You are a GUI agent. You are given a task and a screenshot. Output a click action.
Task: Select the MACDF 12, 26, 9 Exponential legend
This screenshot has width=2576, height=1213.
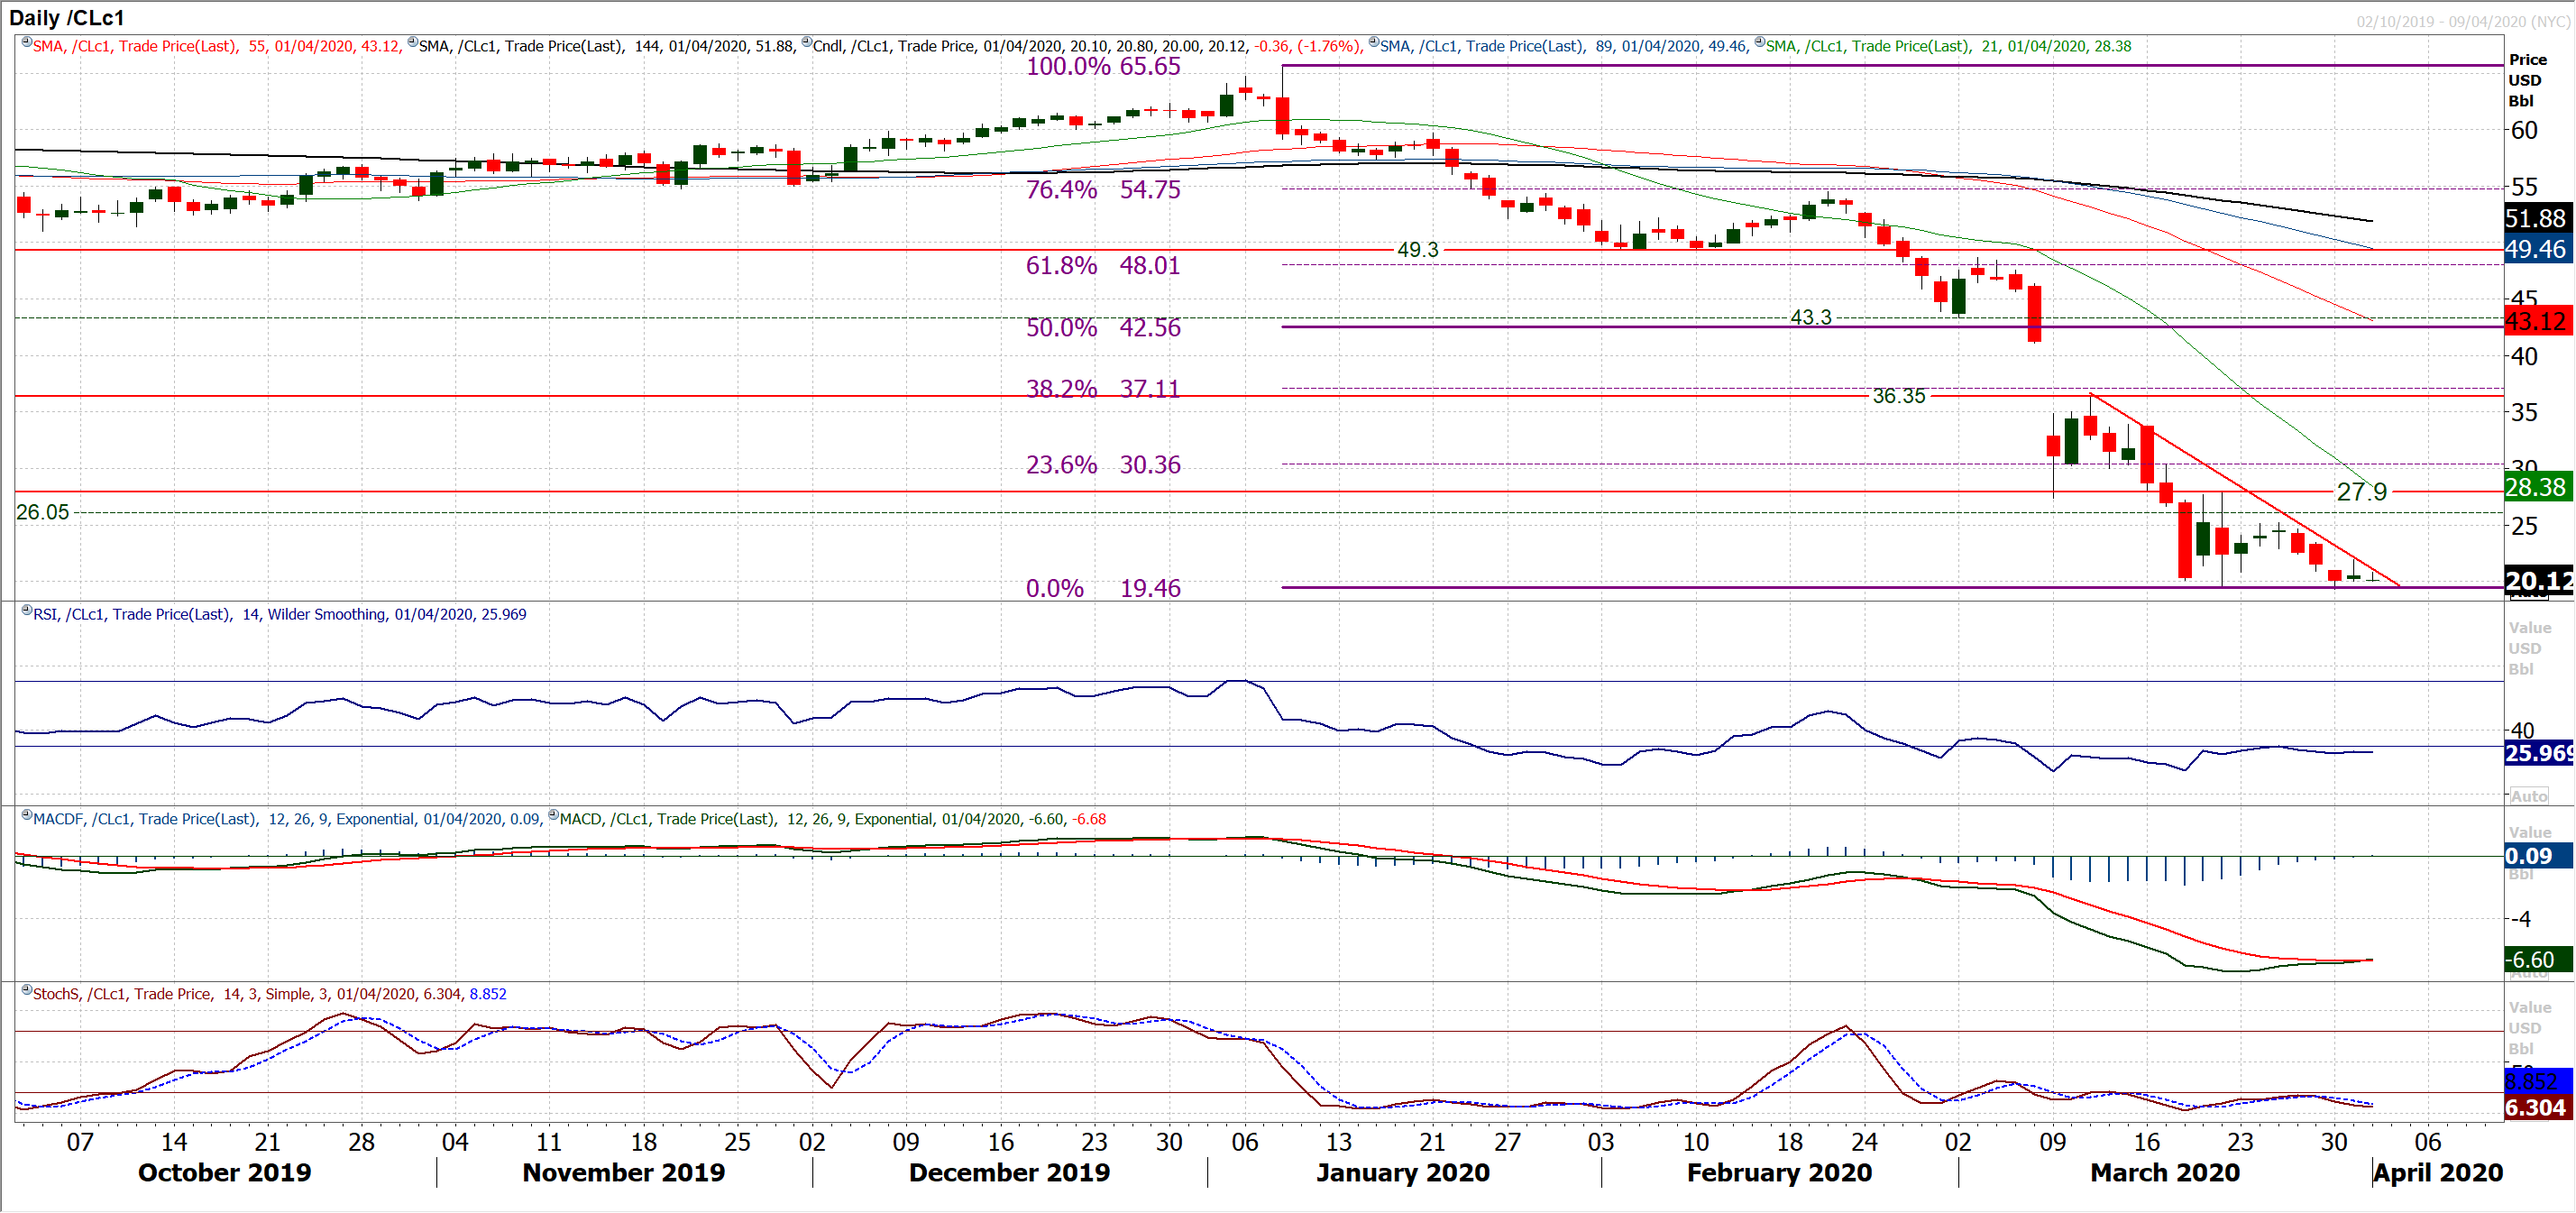point(287,819)
